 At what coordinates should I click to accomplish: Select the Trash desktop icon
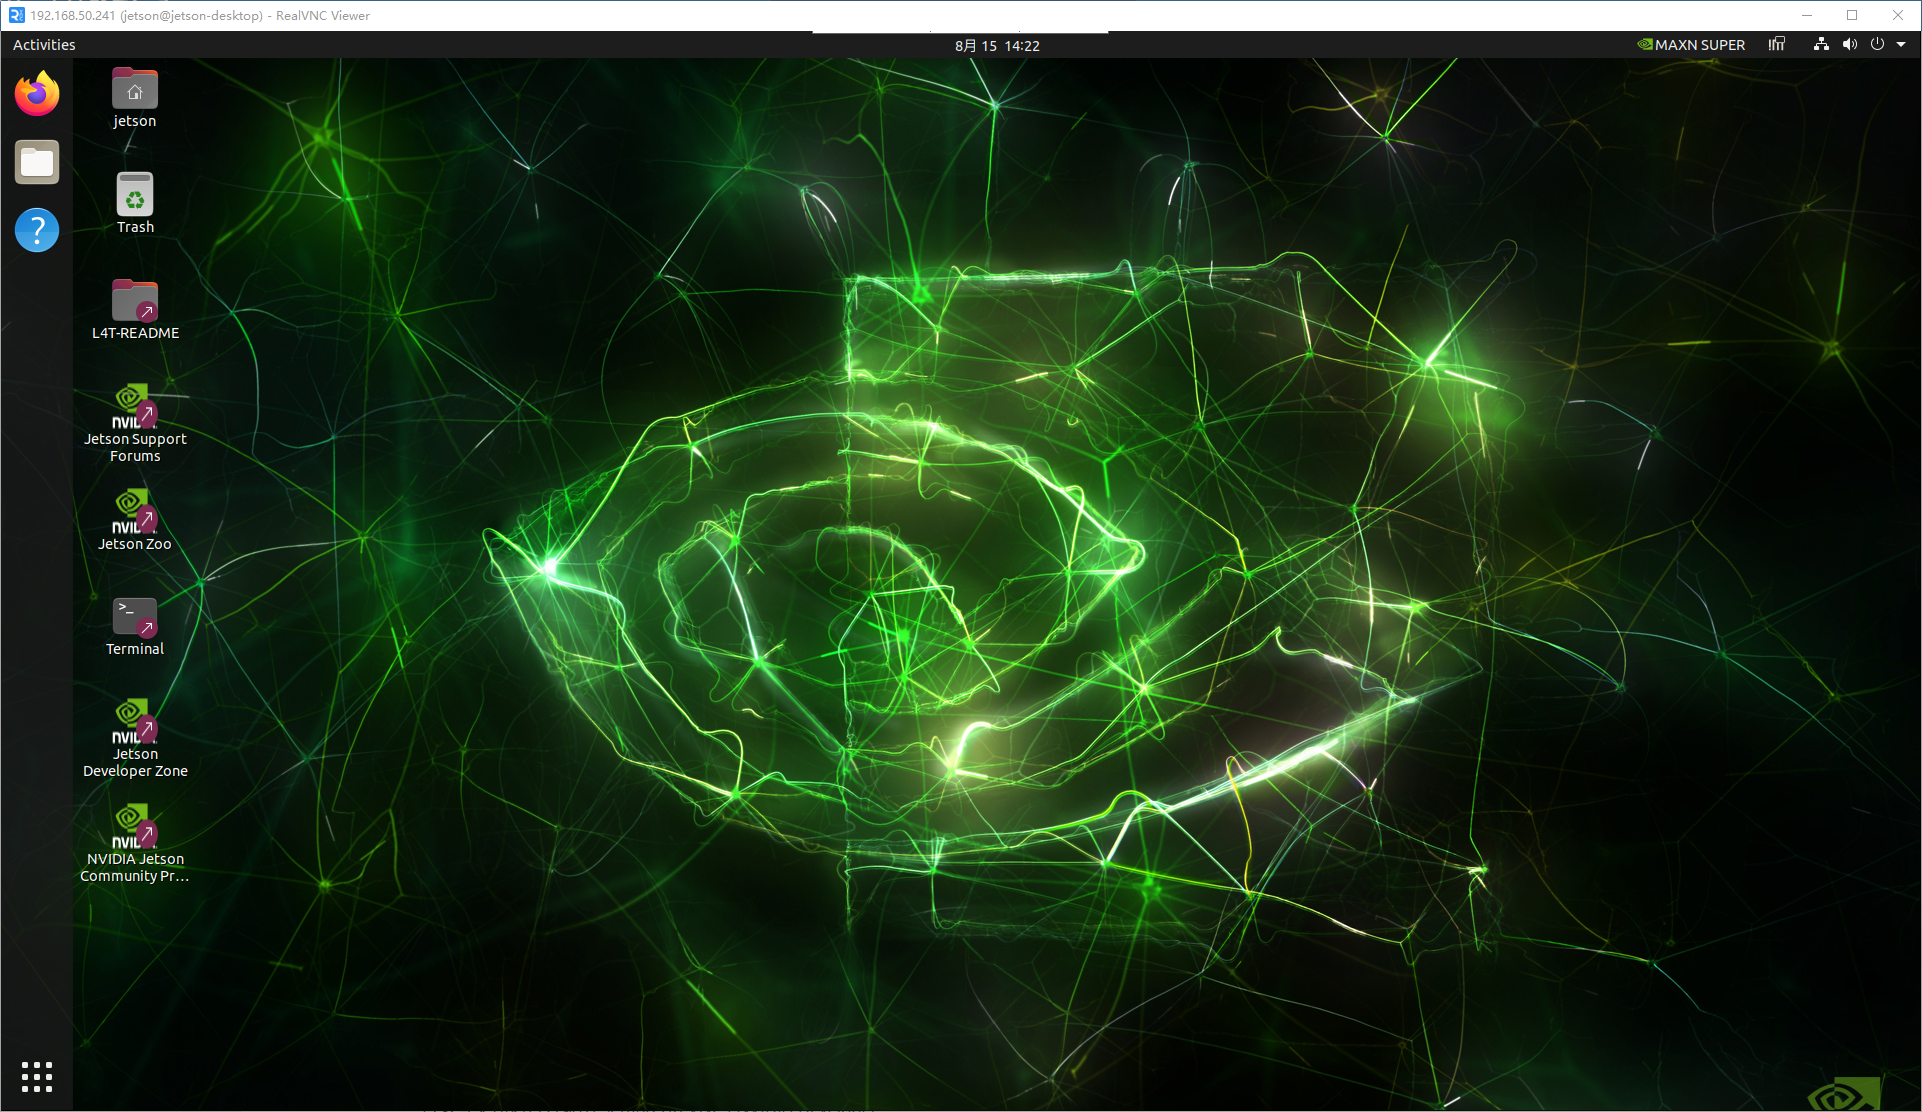pos(135,204)
